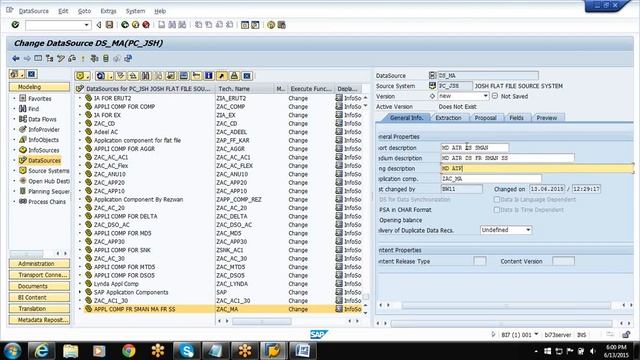Click the Modeling button

39,87
